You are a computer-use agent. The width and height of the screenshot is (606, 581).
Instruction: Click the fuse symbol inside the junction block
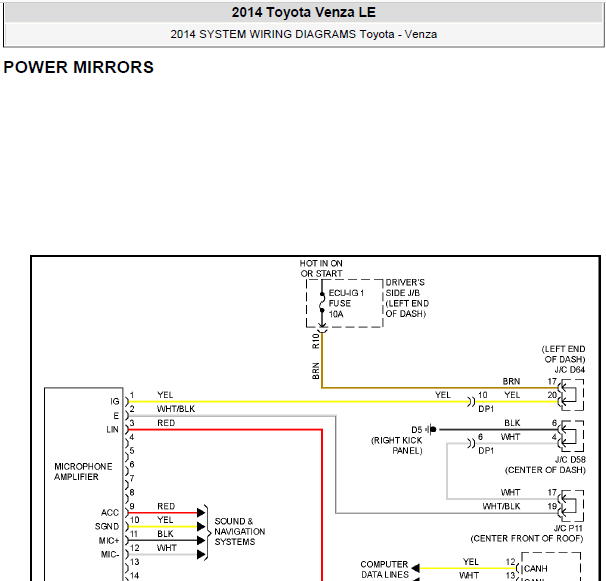tap(322, 302)
